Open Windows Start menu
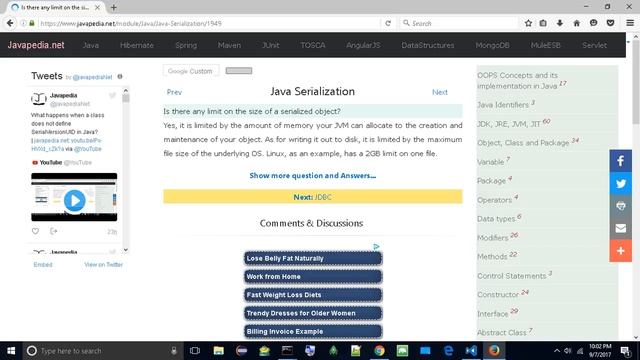 11,351
